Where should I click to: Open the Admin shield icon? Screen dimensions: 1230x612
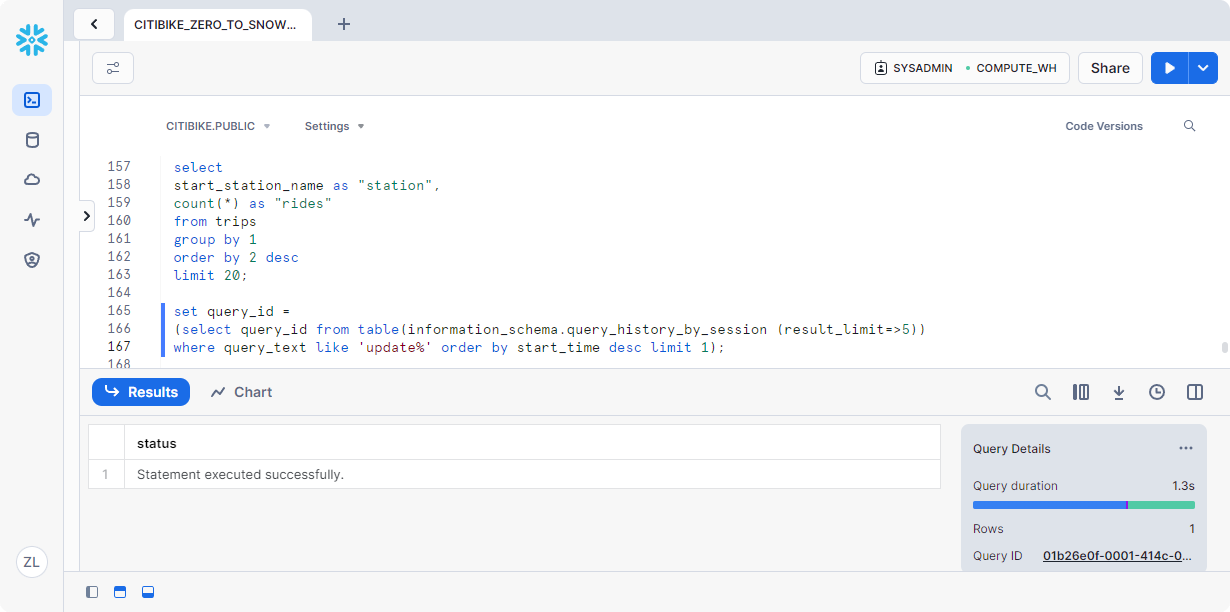(32, 260)
